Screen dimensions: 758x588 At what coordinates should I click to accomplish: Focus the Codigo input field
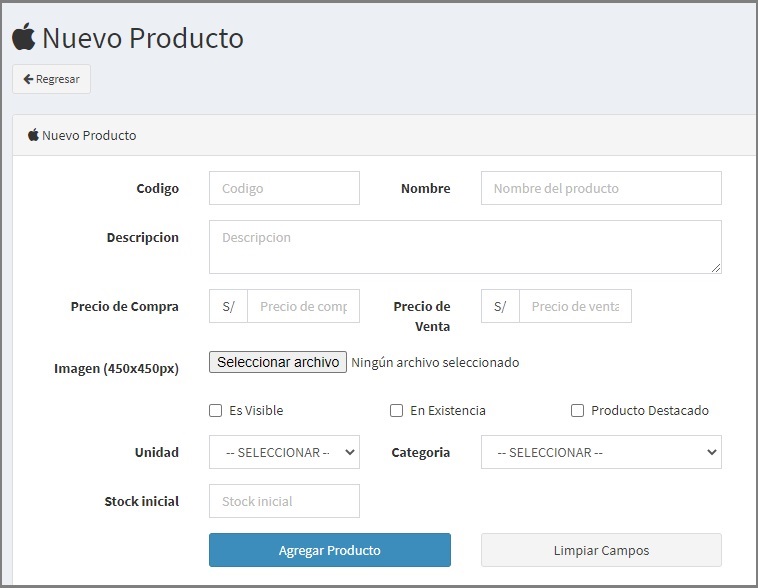tap(284, 188)
